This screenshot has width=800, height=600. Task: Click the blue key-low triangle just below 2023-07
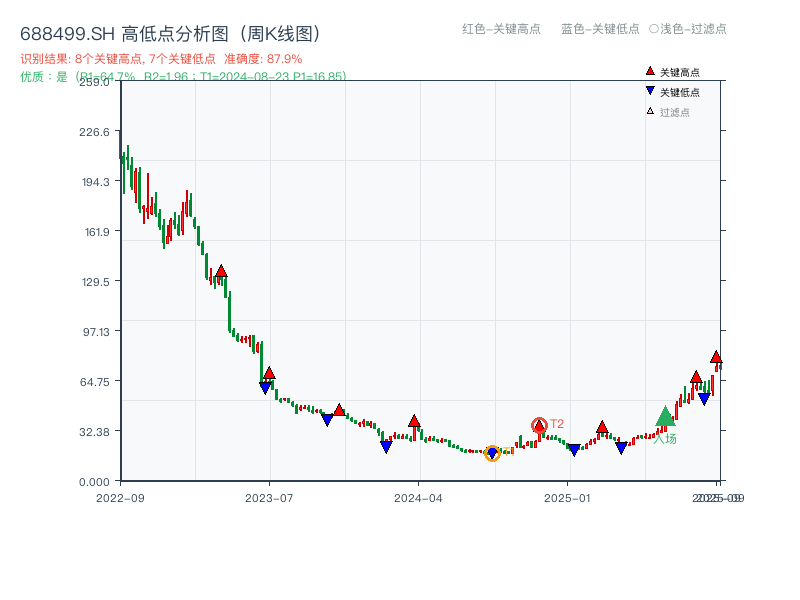pos(264,385)
